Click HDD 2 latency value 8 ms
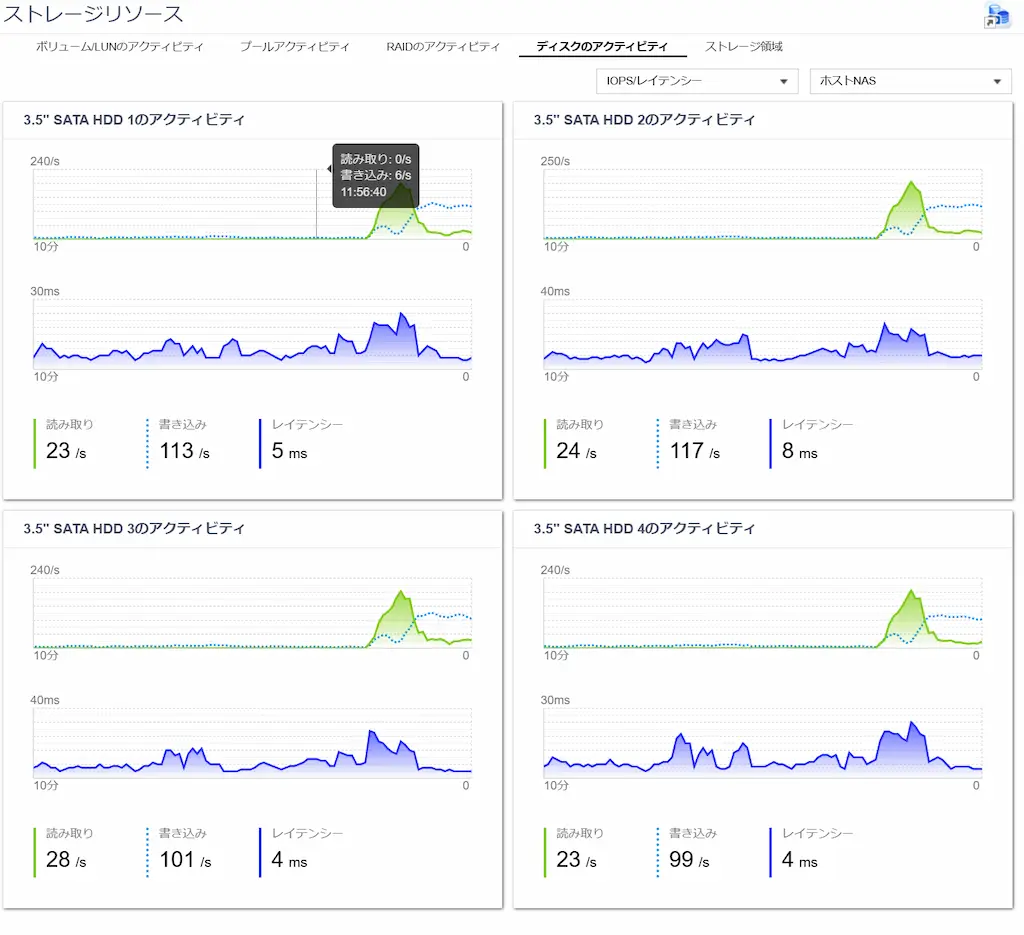Image resolution: width=1024 pixels, height=935 pixels. click(x=799, y=451)
